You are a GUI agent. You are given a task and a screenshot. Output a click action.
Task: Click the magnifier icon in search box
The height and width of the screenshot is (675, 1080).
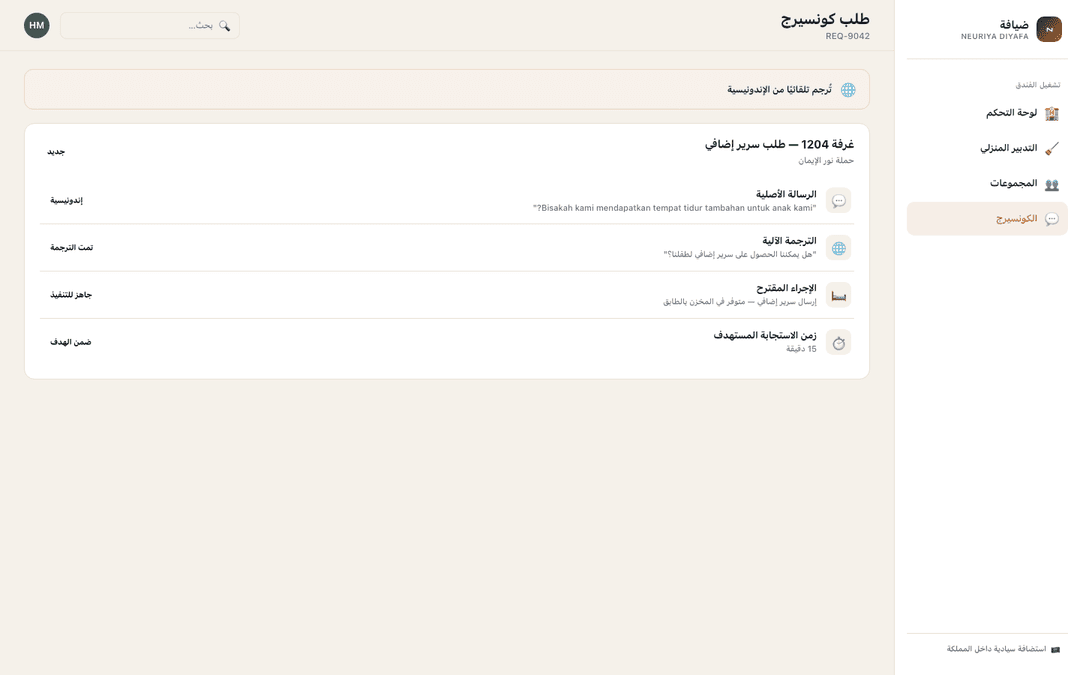click(x=225, y=25)
